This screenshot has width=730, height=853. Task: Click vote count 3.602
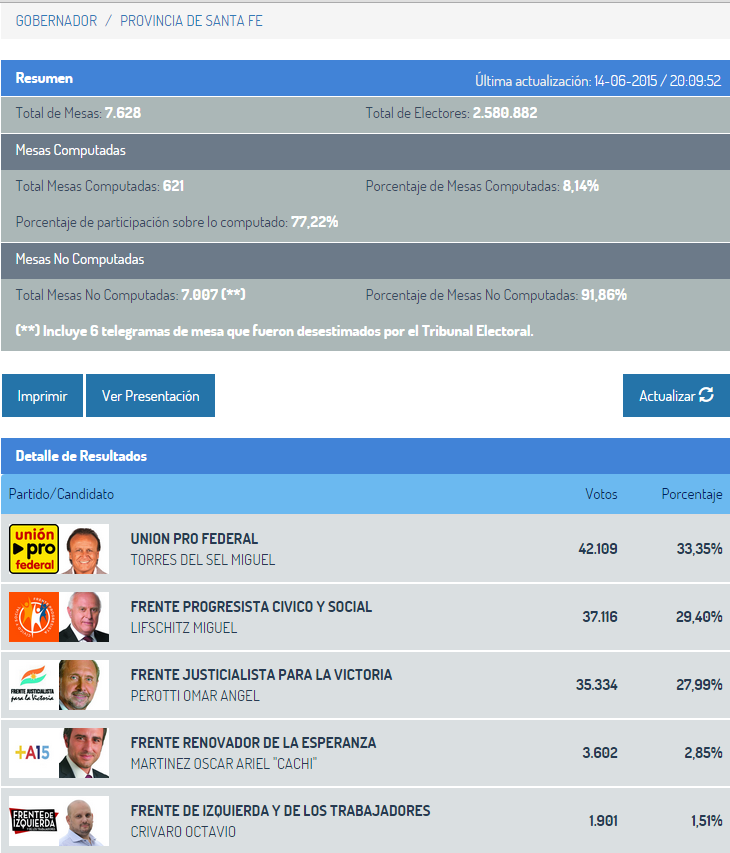pyautogui.click(x=600, y=752)
